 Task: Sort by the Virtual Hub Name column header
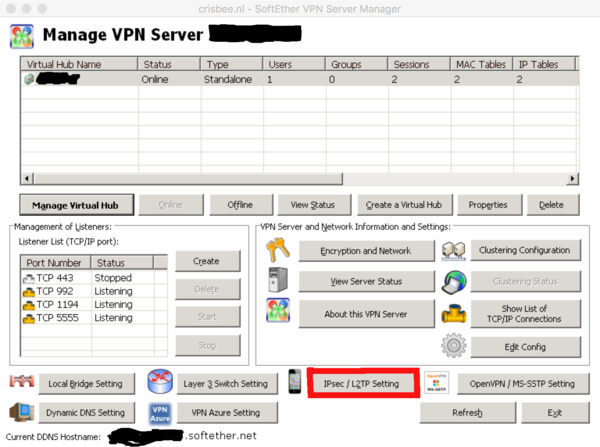pyautogui.click(x=79, y=64)
